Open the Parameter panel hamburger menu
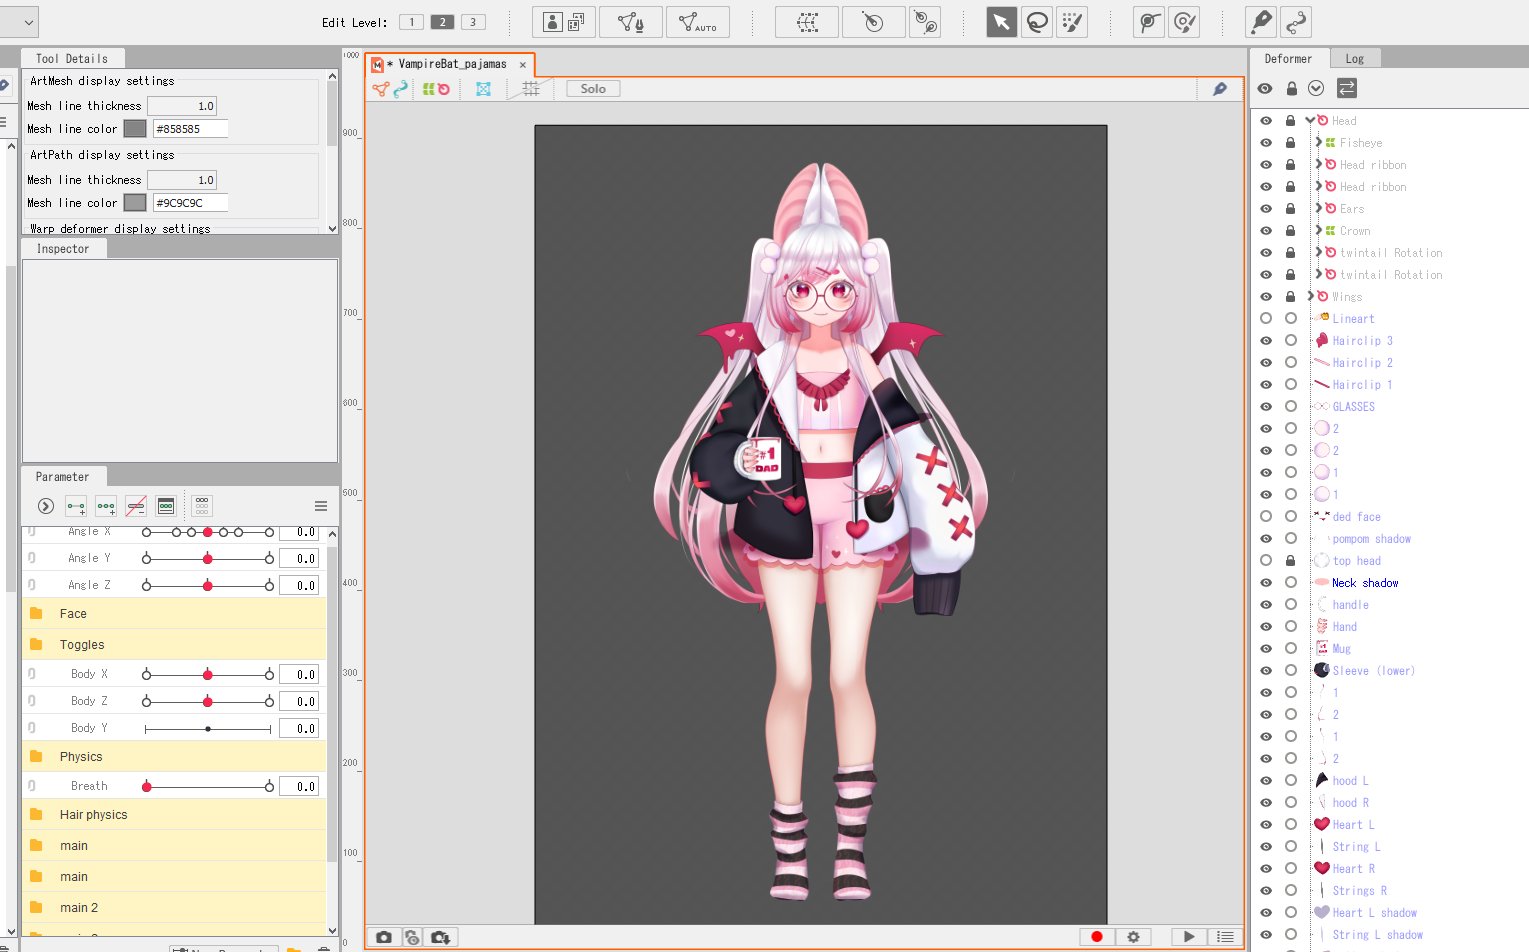 pyautogui.click(x=321, y=506)
